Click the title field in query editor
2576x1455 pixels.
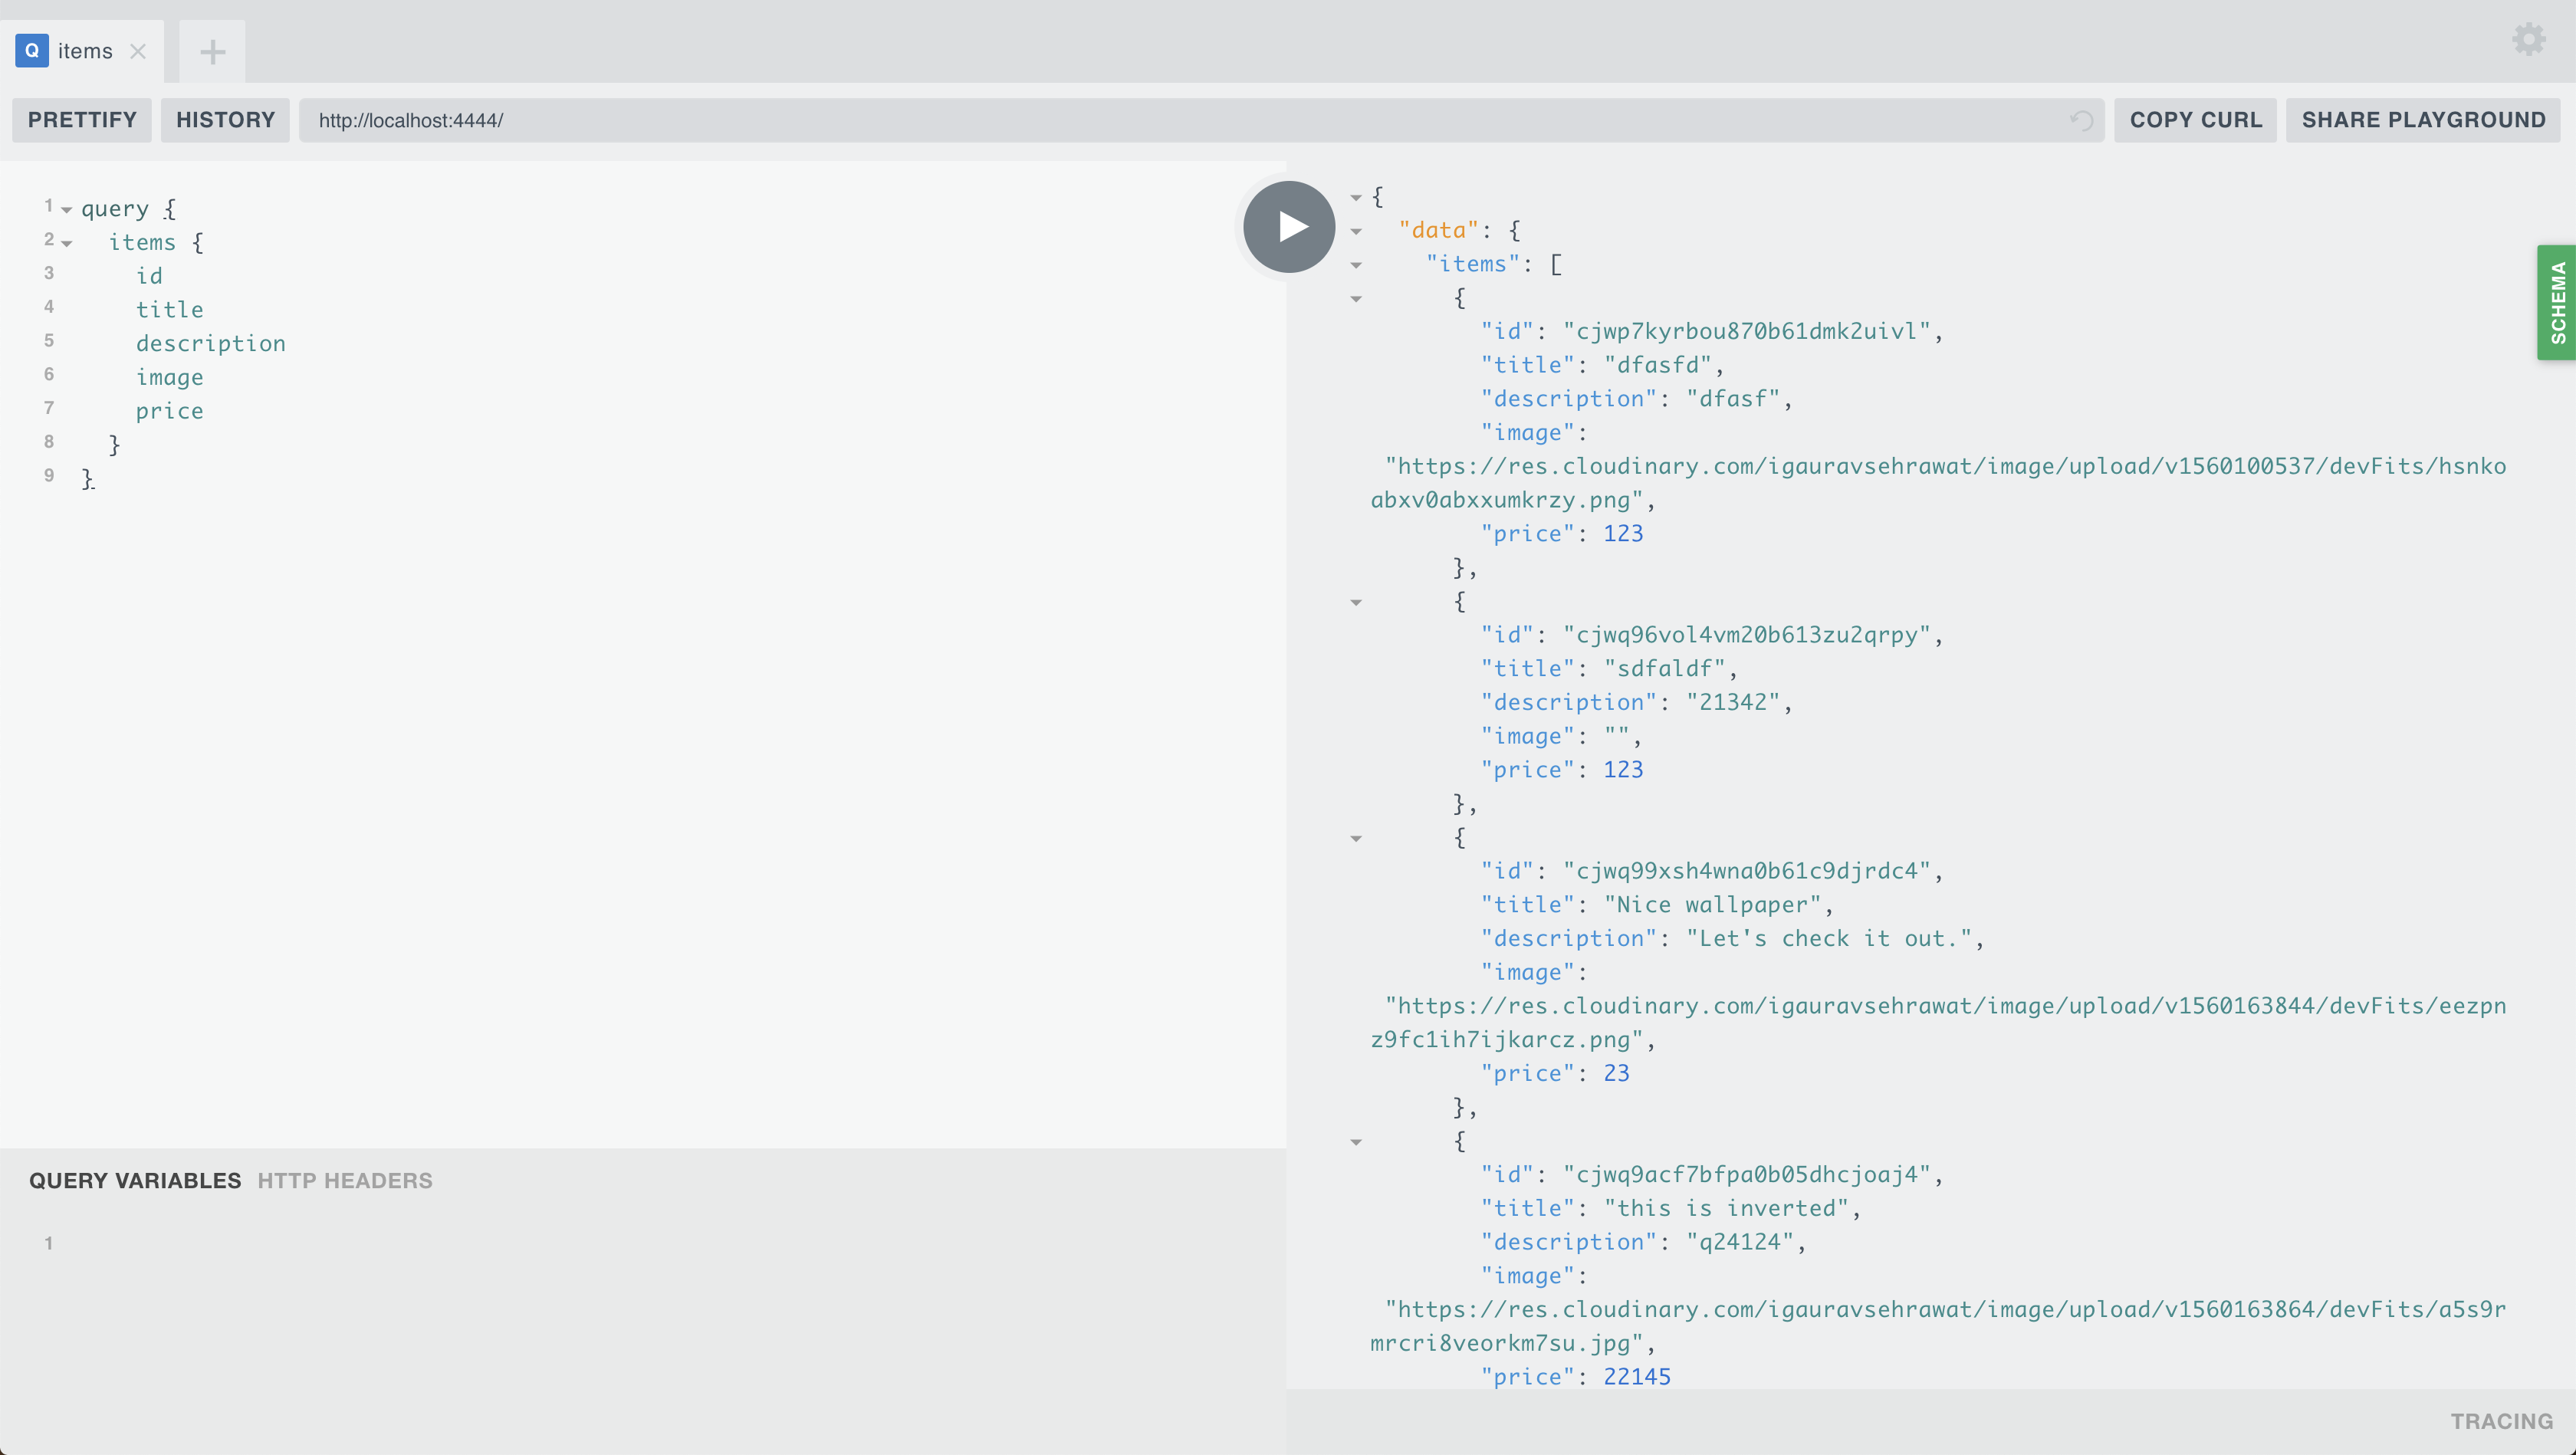click(170, 309)
